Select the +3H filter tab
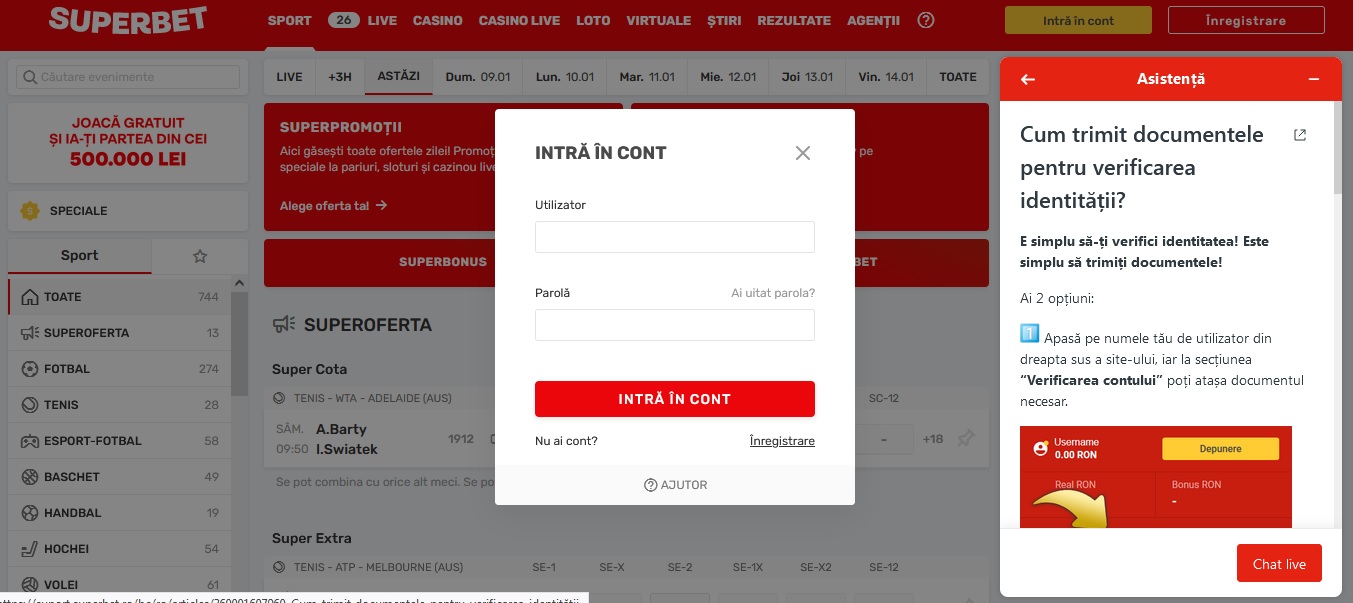The height and width of the screenshot is (603, 1353). [x=340, y=77]
